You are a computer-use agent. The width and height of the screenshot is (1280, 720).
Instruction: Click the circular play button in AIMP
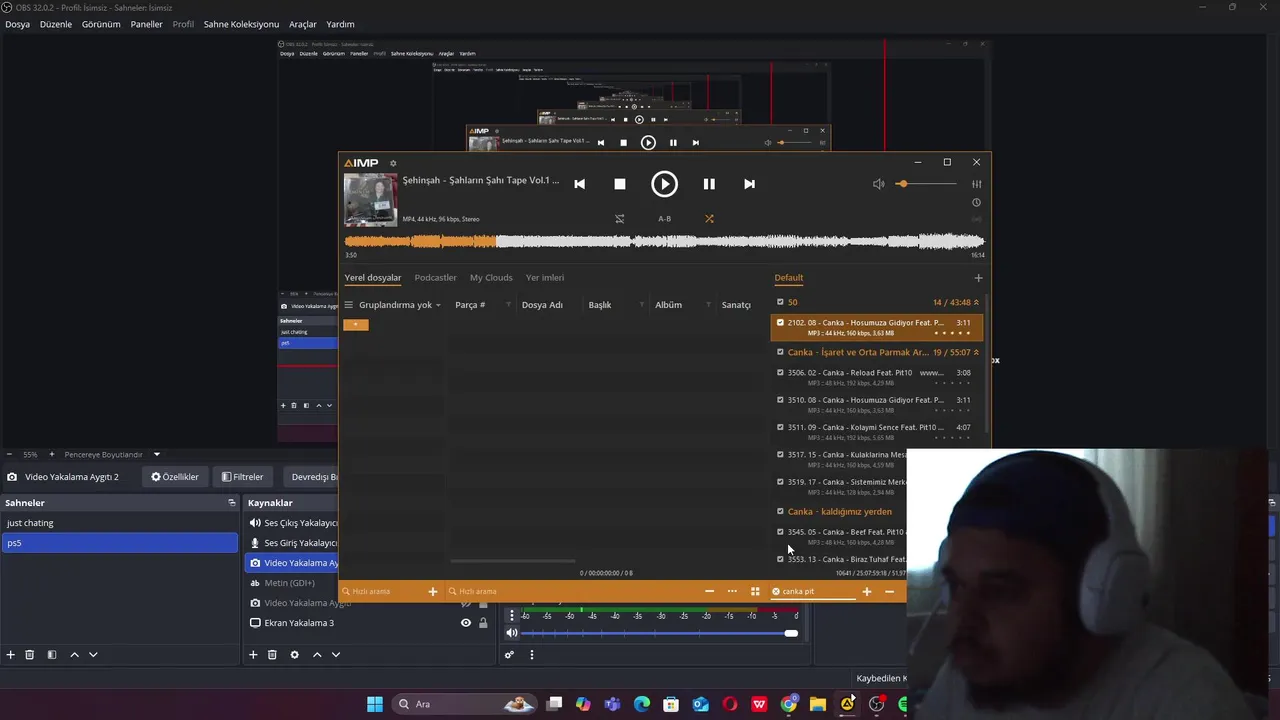[x=664, y=184]
